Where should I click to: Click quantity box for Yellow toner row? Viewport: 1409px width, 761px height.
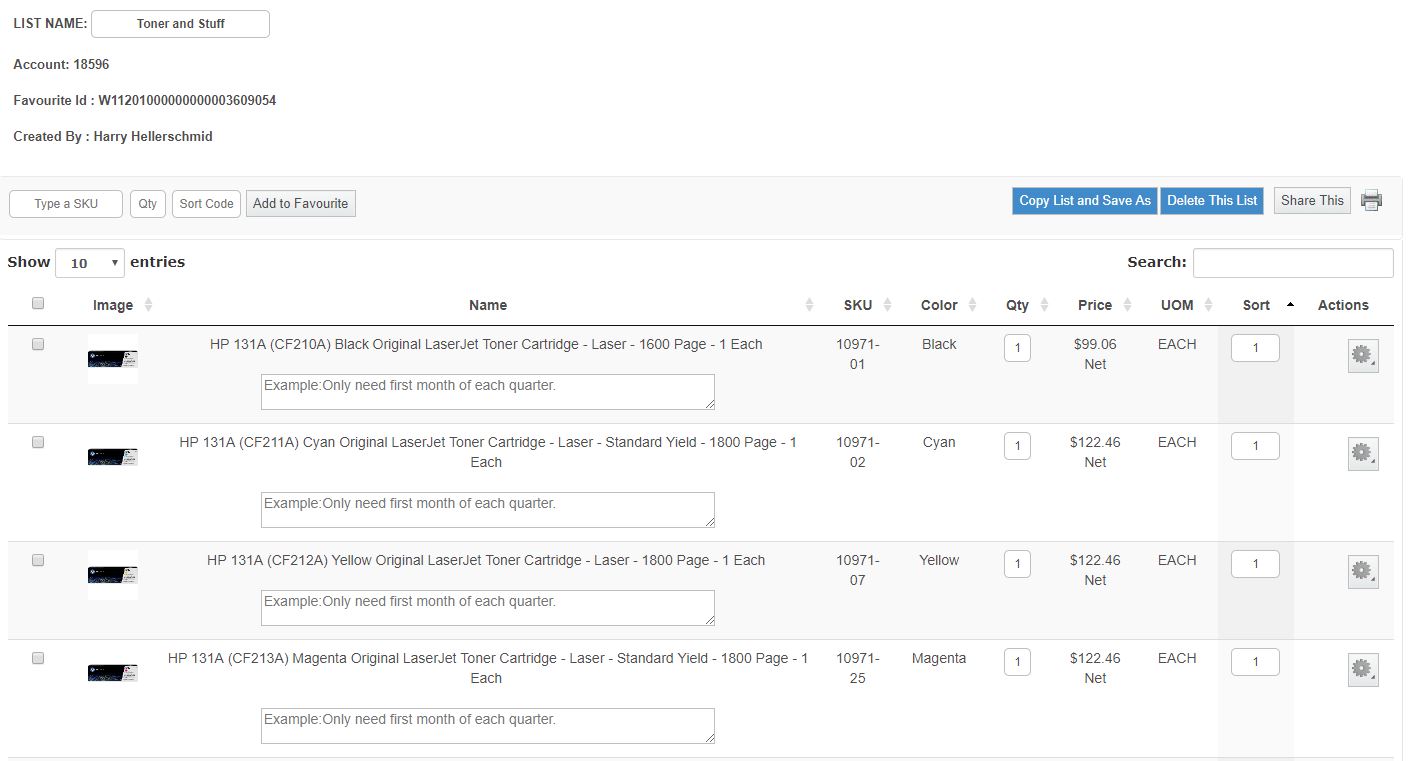point(1017,564)
